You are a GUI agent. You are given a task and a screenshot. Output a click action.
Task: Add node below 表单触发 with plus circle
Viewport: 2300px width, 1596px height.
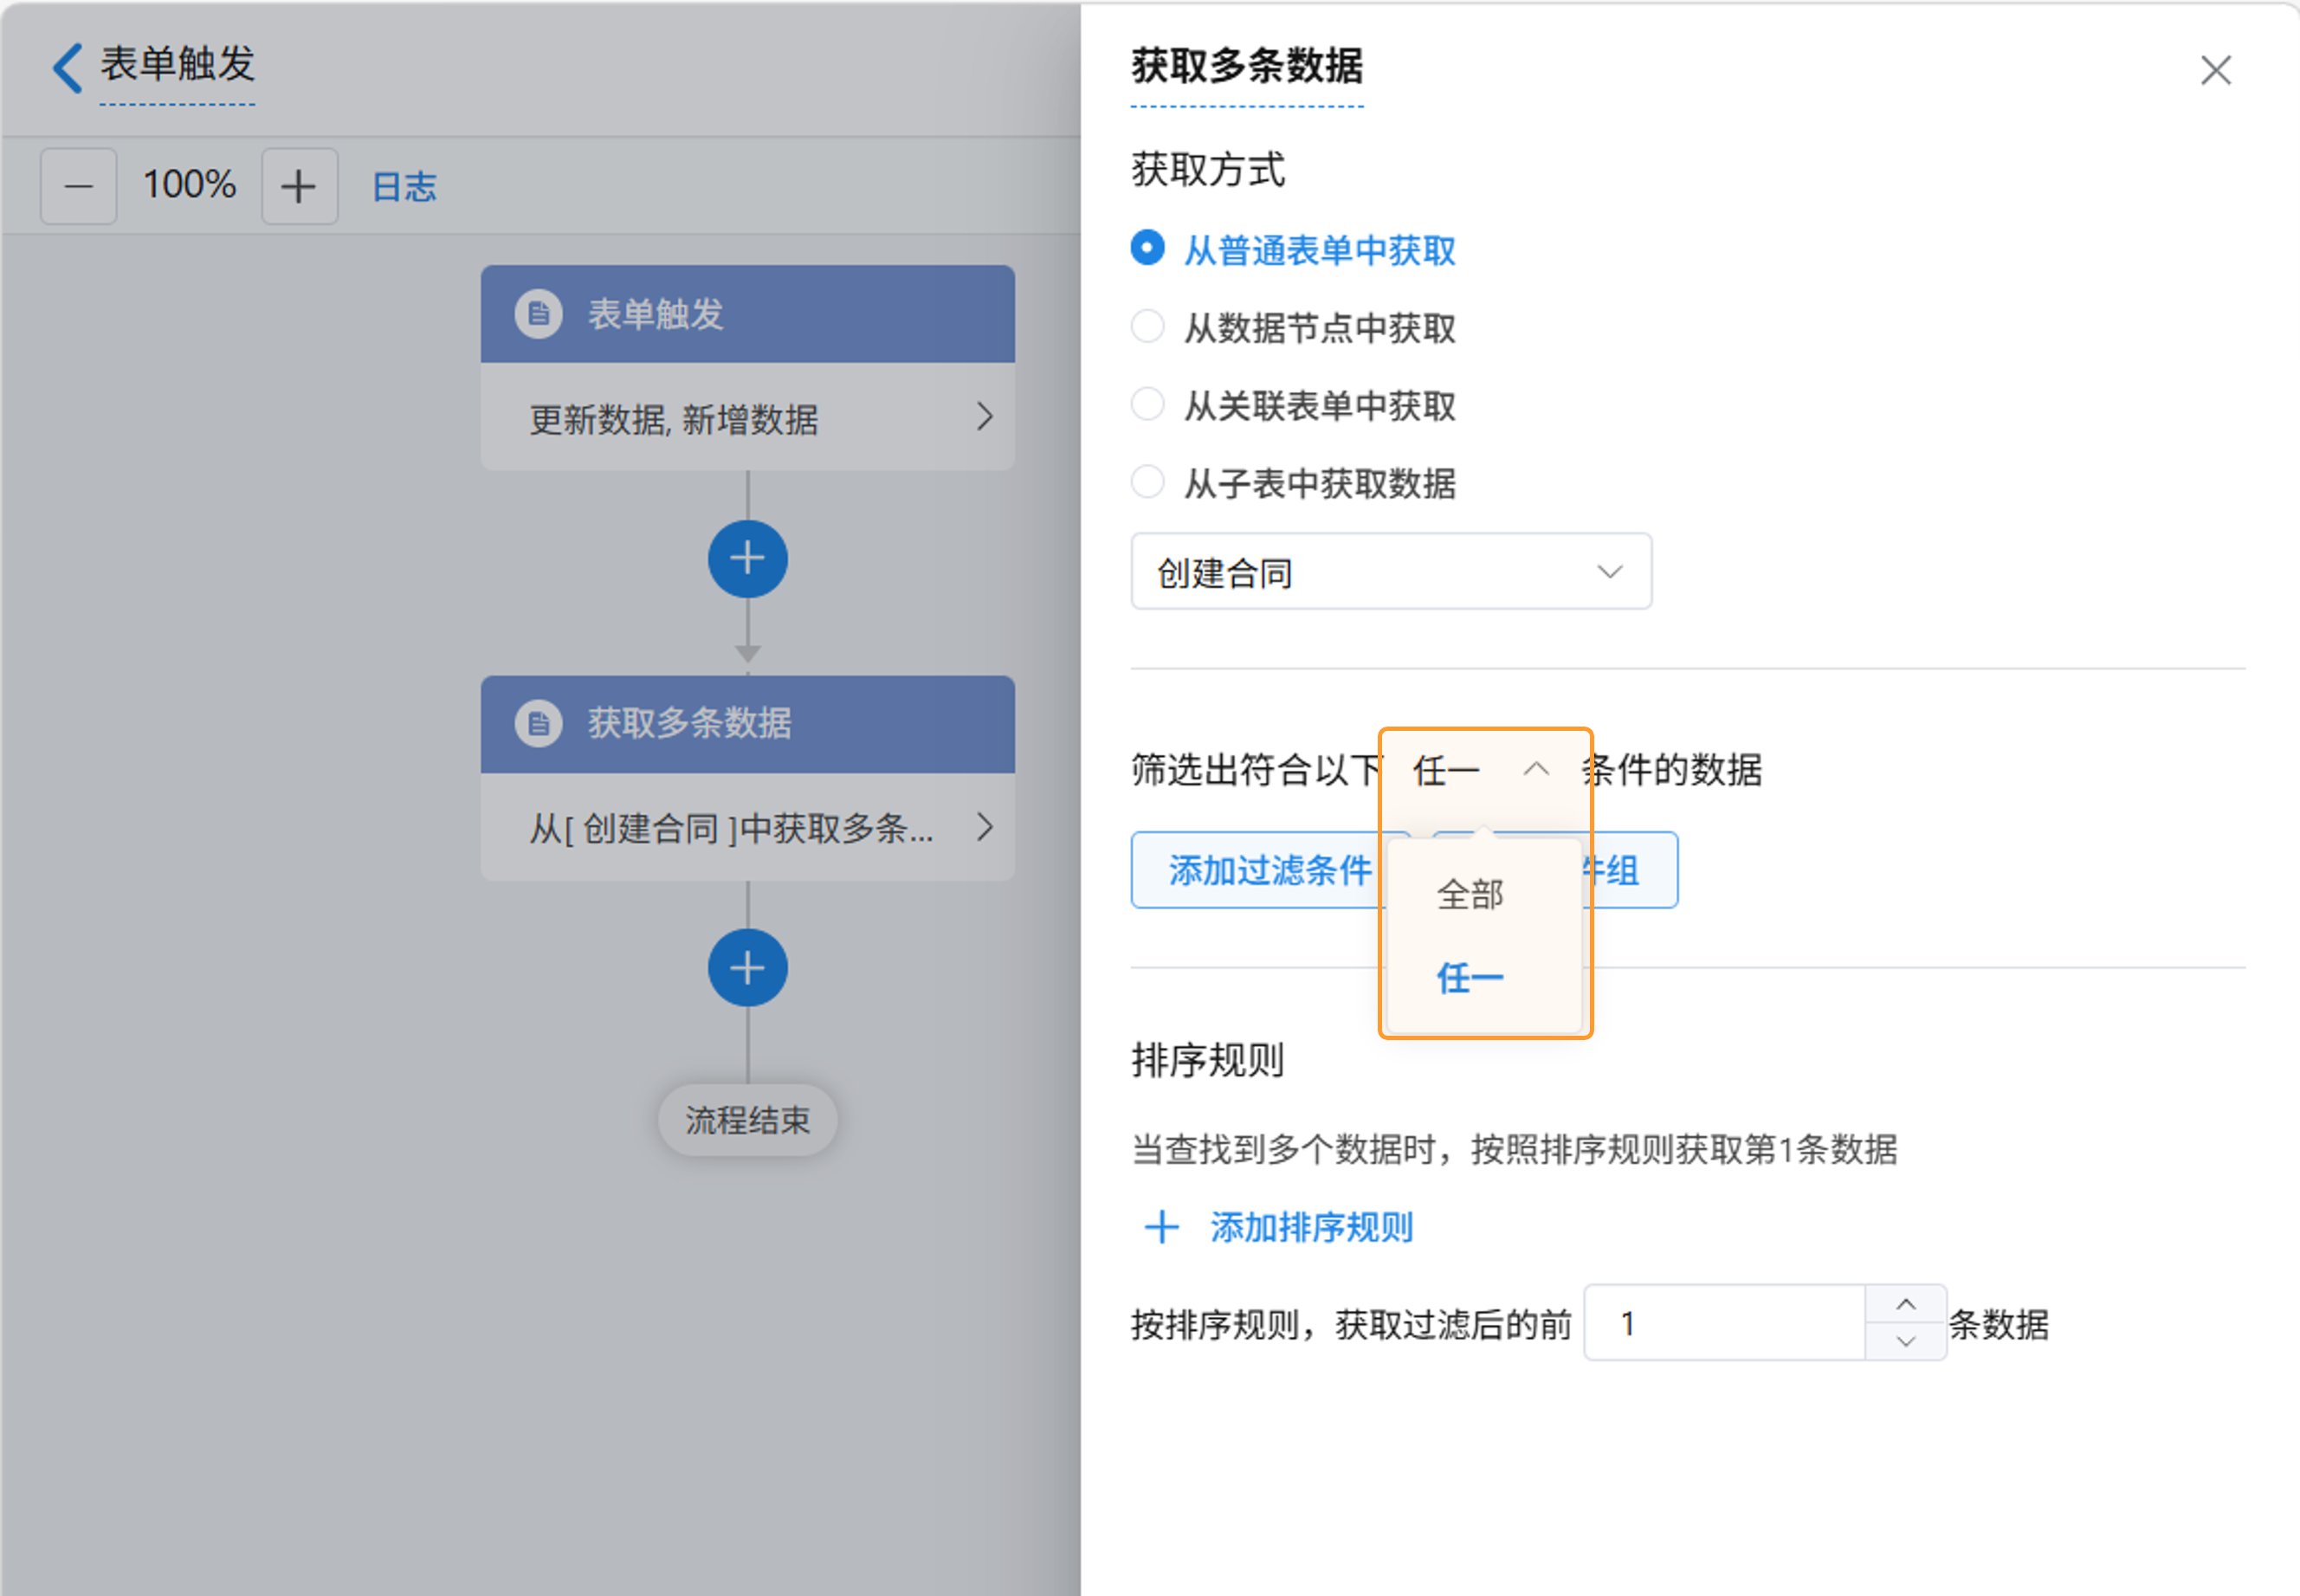pyautogui.click(x=747, y=558)
